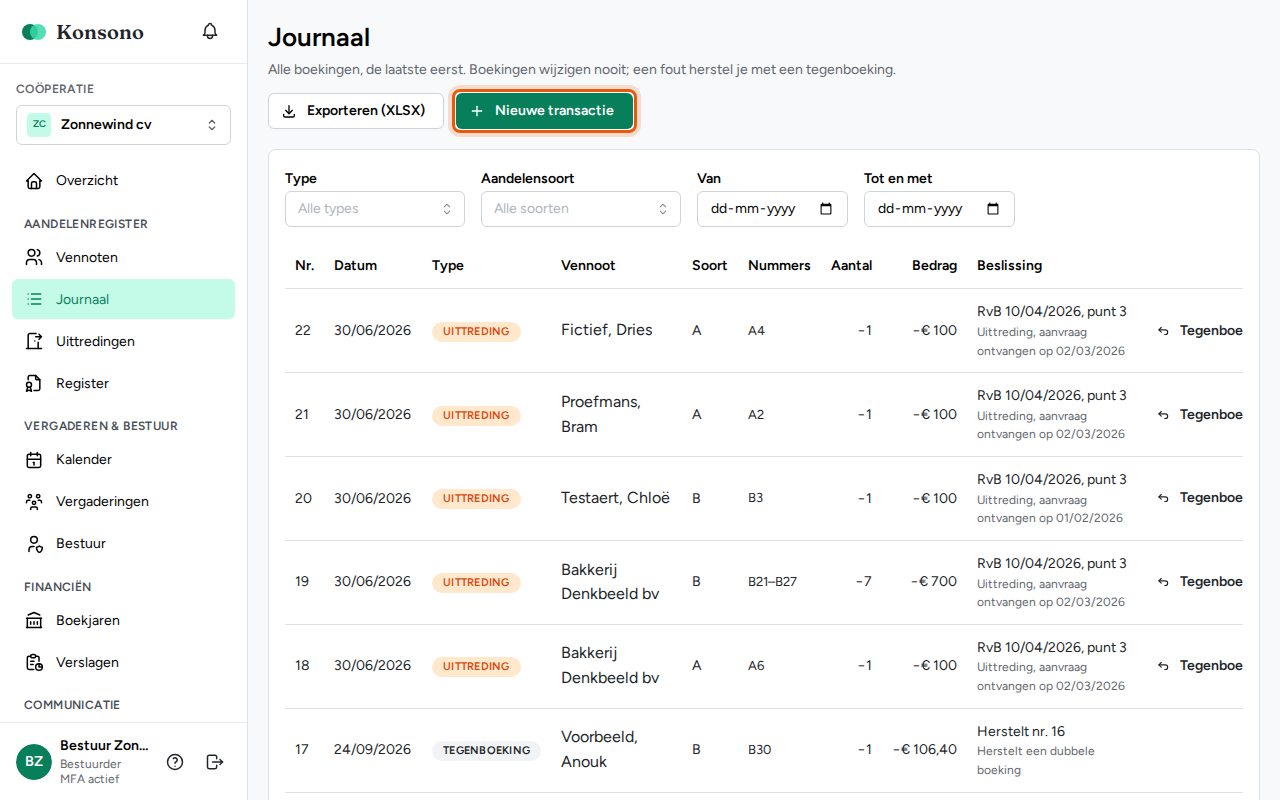Click the Konsono logo

click(x=83, y=32)
